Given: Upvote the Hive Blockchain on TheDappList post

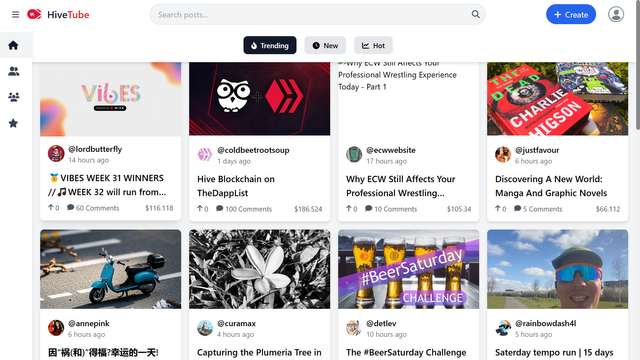Looking at the screenshot, I should click(x=200, y=209).
